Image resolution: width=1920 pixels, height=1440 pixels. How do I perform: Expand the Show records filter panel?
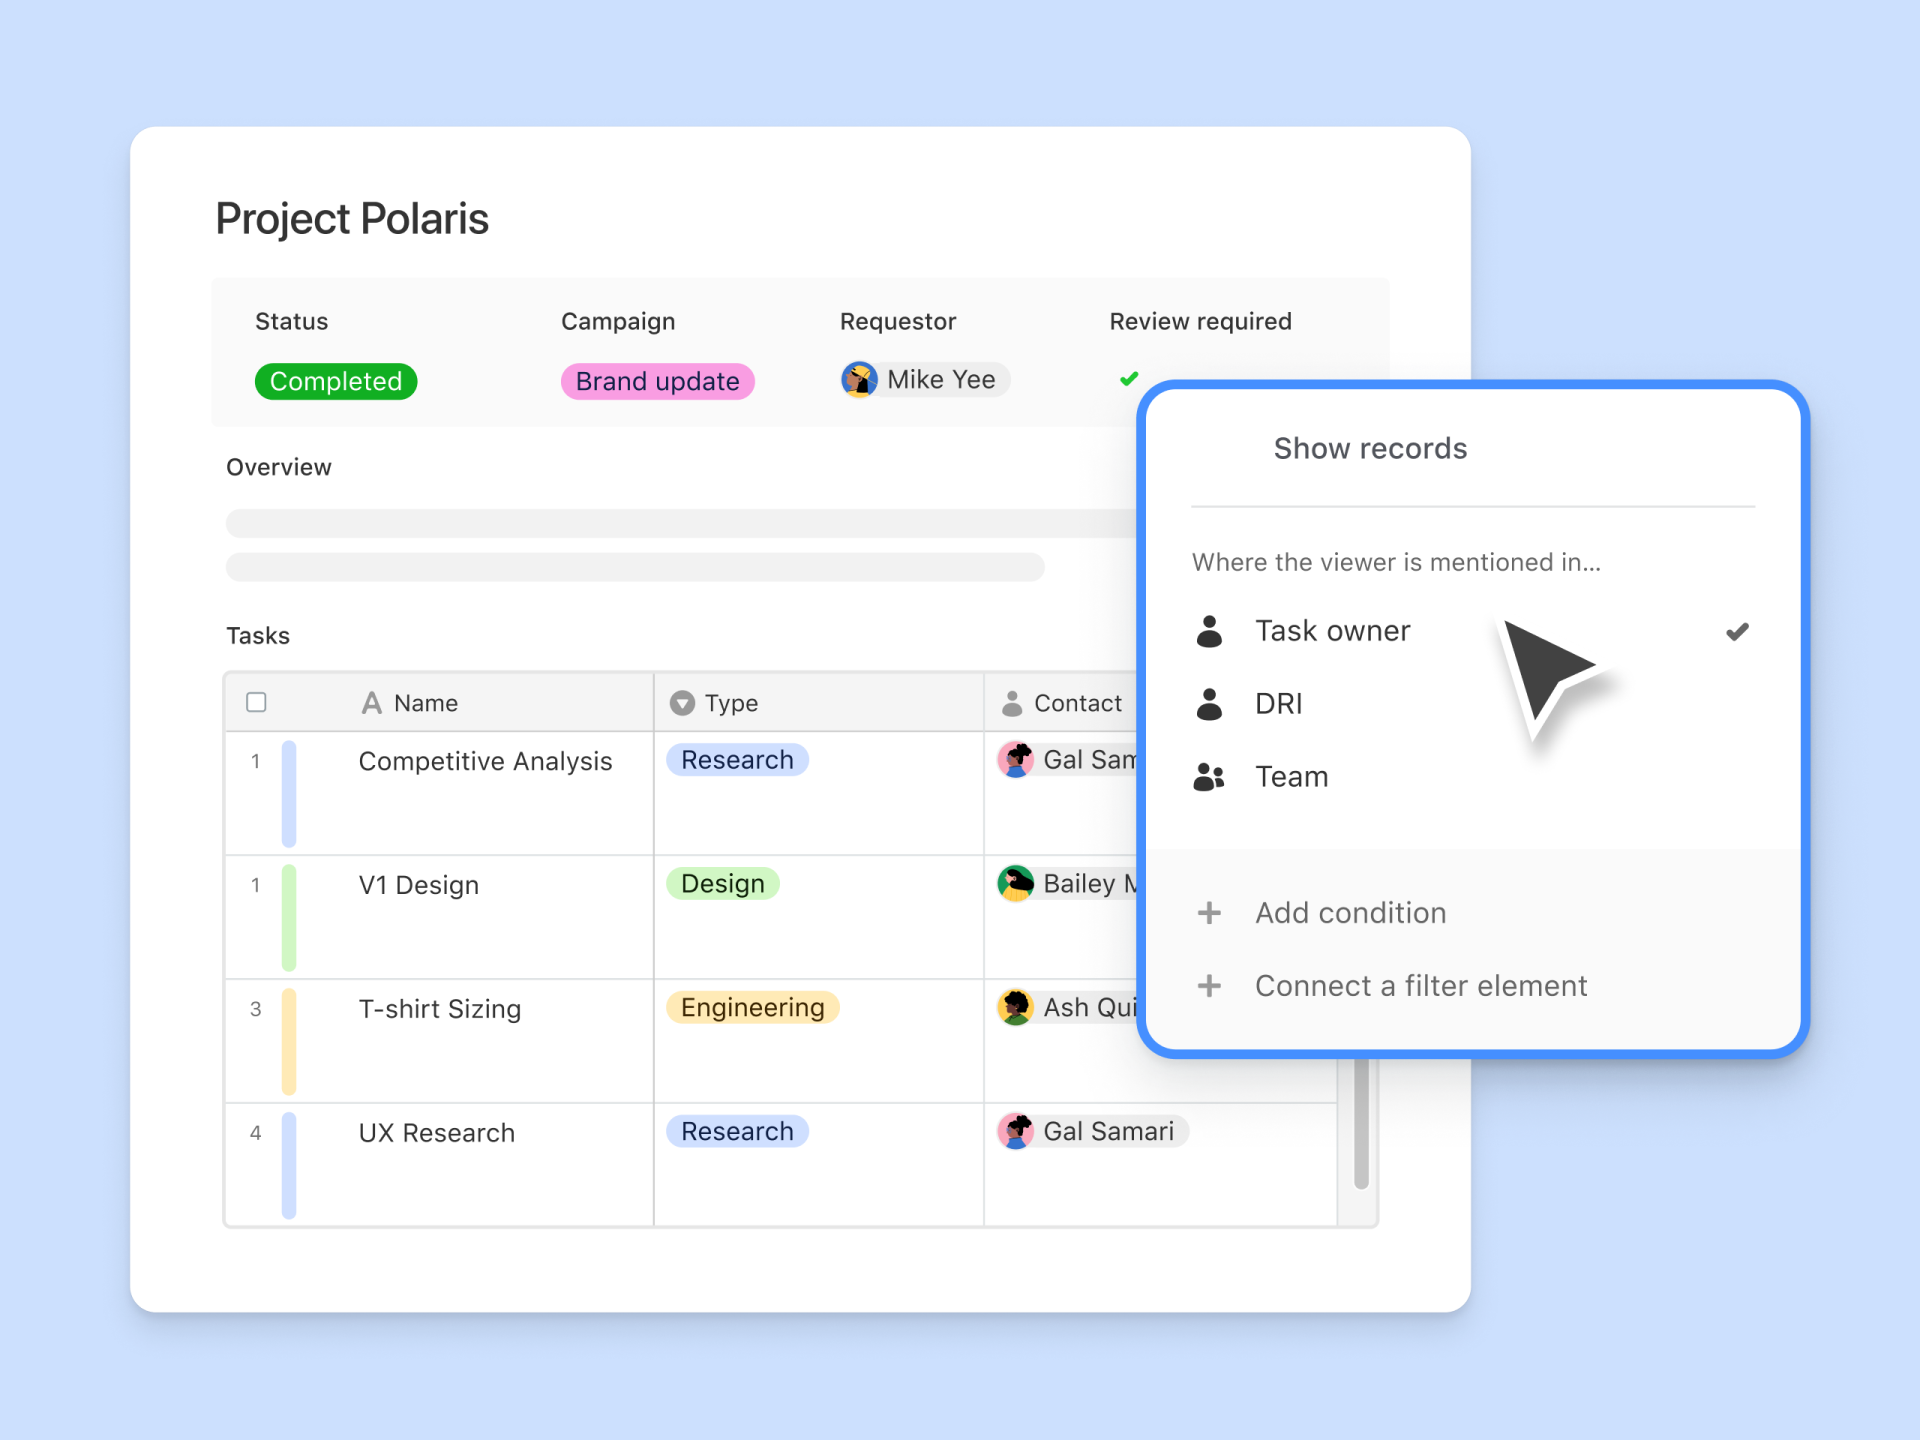[1368, 448]
